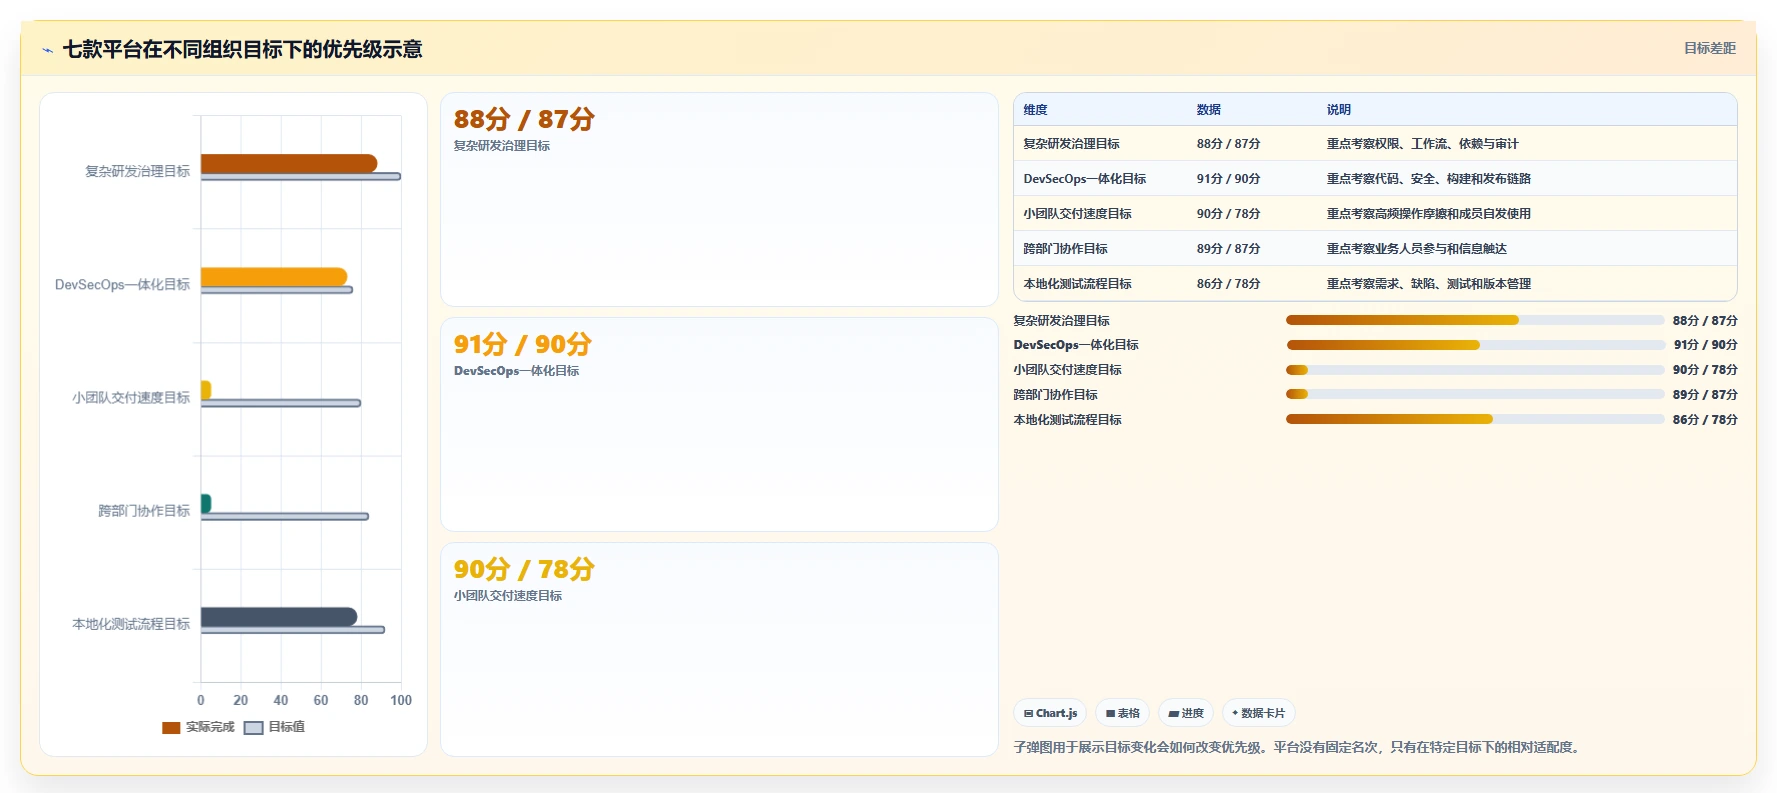The width and height of the screenshot is (1777, 793).
Task: Open the 90分 / 78分 data card
Action: (719, 649)
